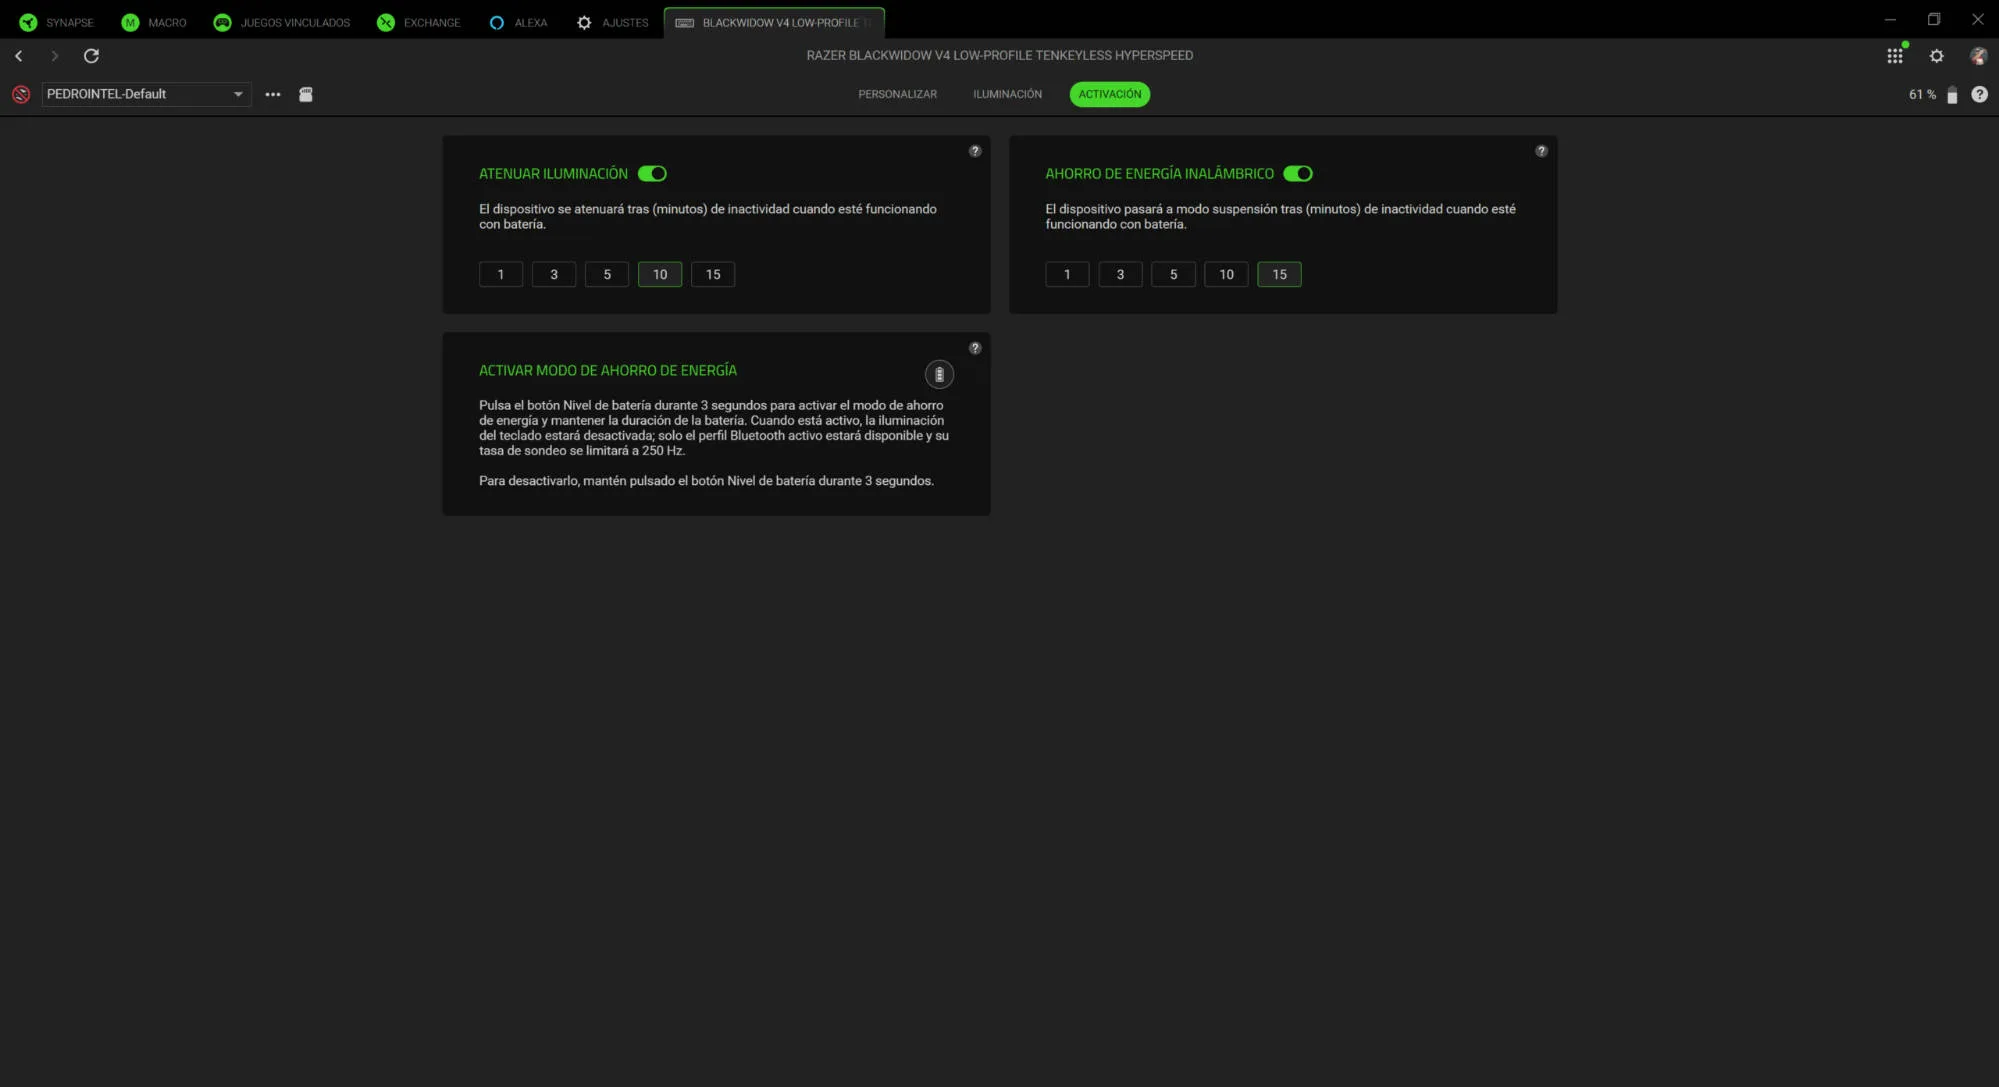Click the Razer BlackWidow V4 device title

point(999,56)
